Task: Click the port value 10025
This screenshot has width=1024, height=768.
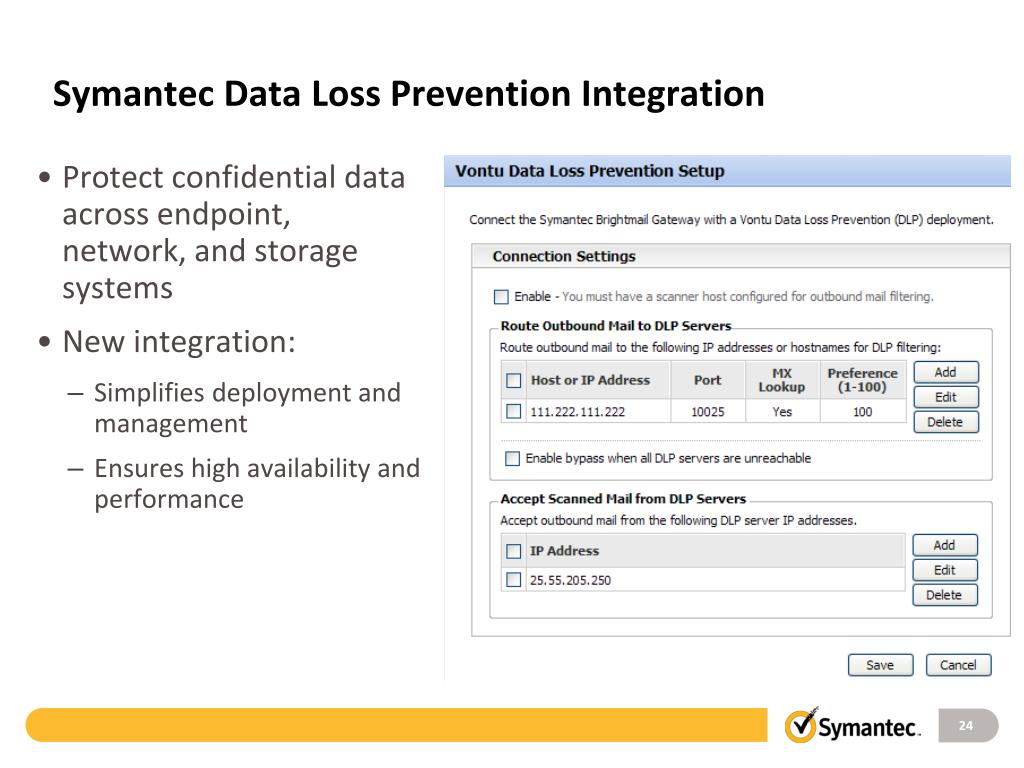Action: tap(708, 412)
